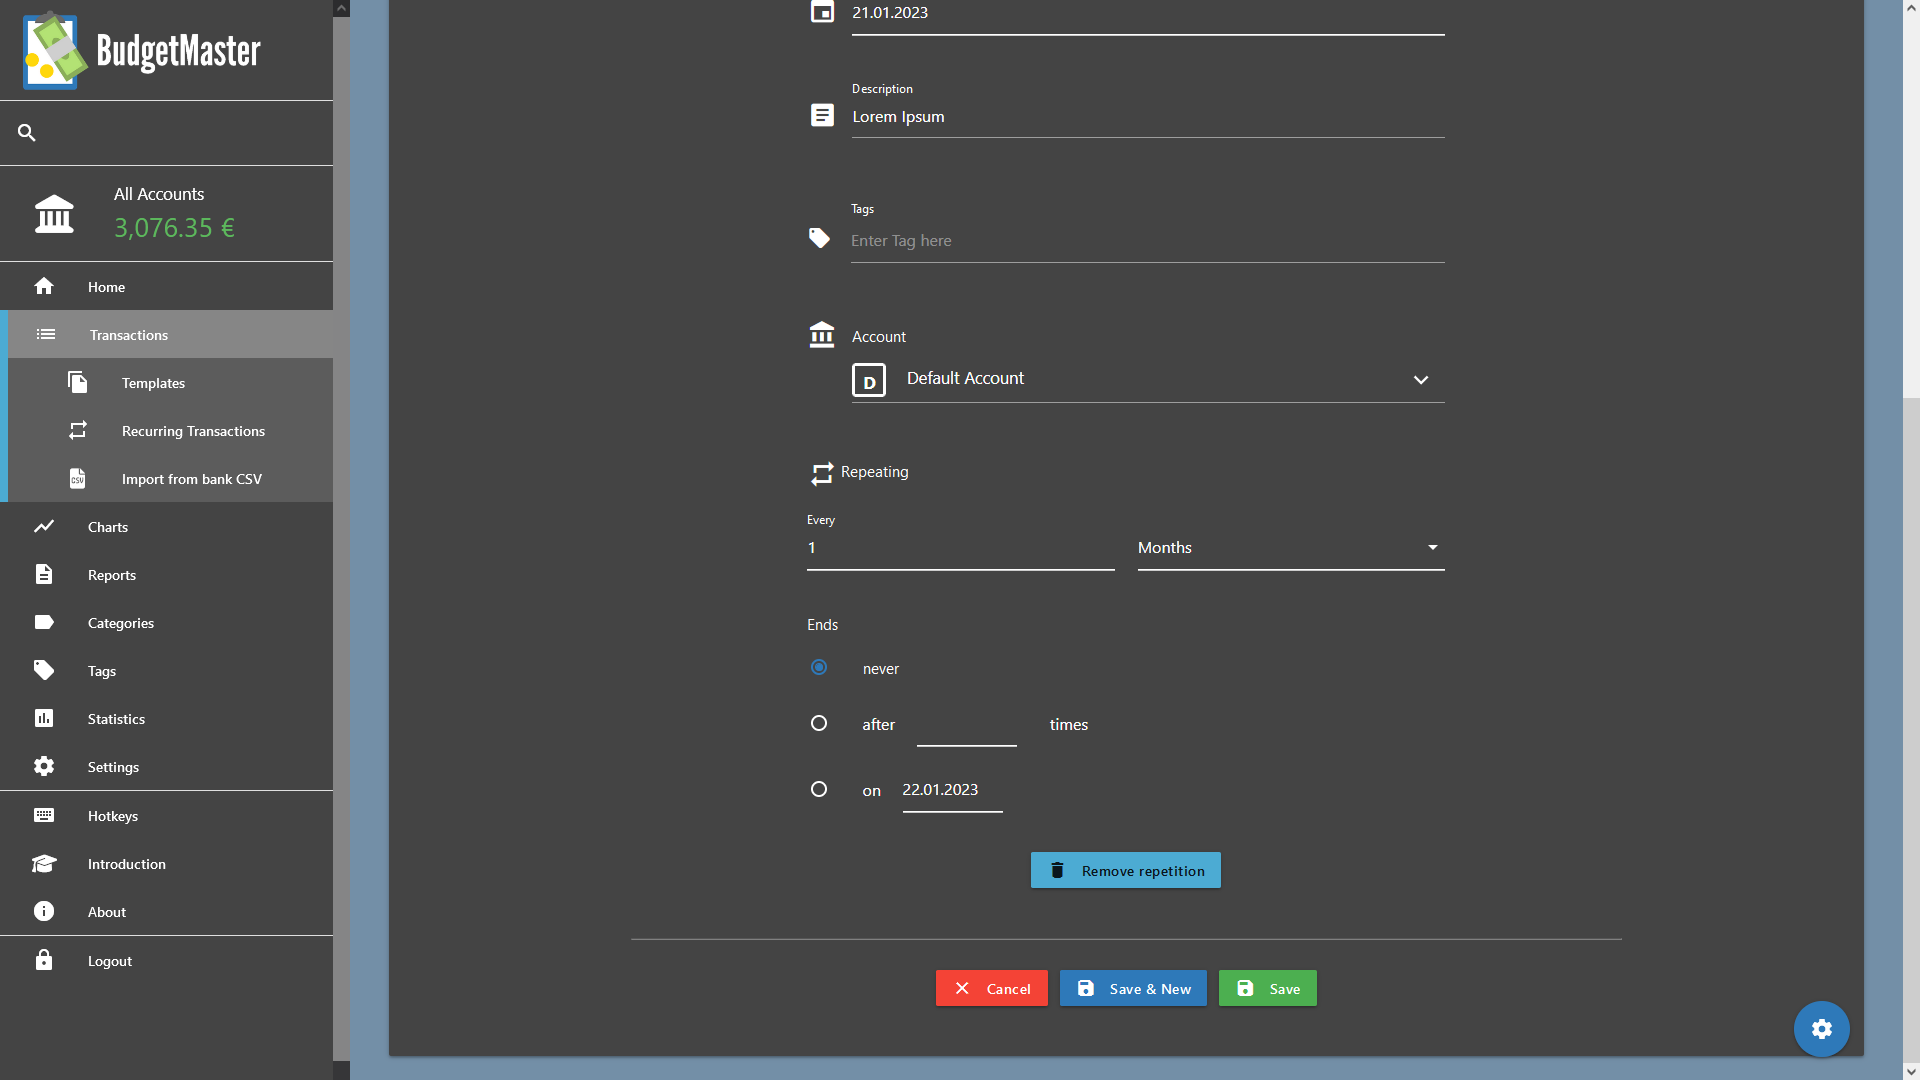Go to Recurring Transactions submenu entry
This screenshot has height=1080, width=1920.
pos(170,430)
